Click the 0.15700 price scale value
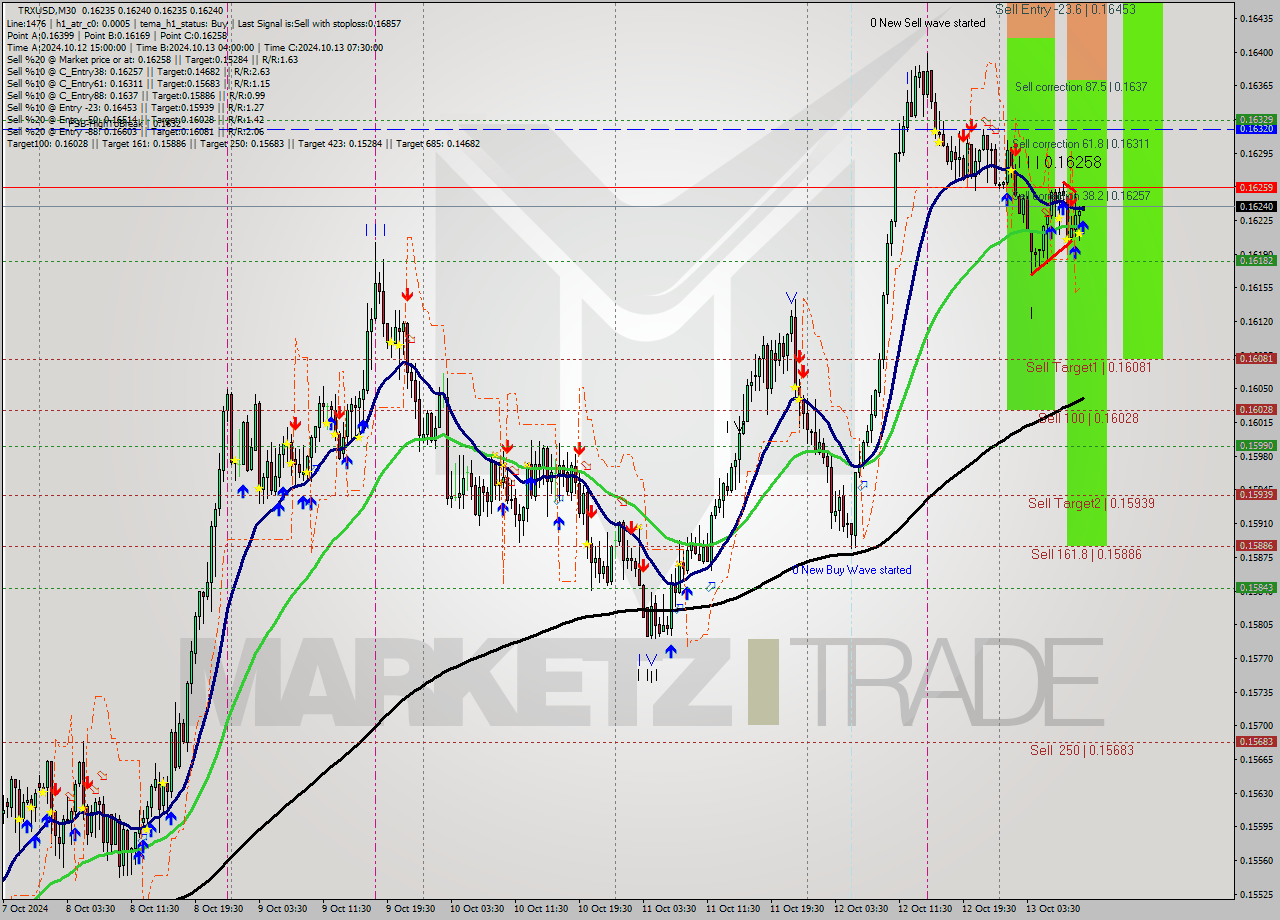The width and height of the screenshot is (1280, 920). tap(1256, 725)
